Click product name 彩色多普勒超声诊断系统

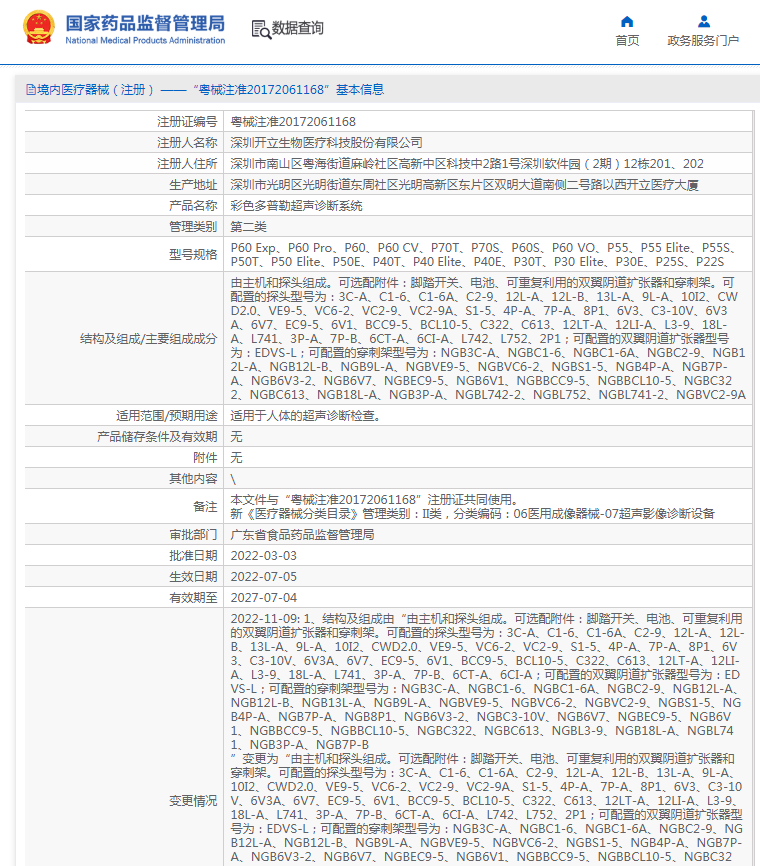296,205
